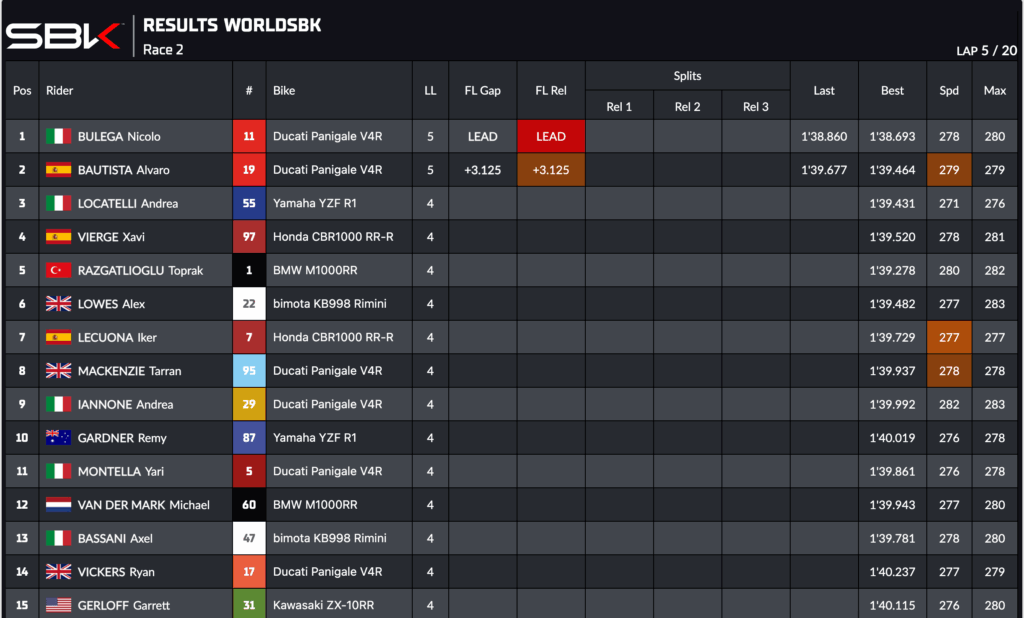Select the FL Gap column header
Viewport: 1024px width, 618px height.
483,91
